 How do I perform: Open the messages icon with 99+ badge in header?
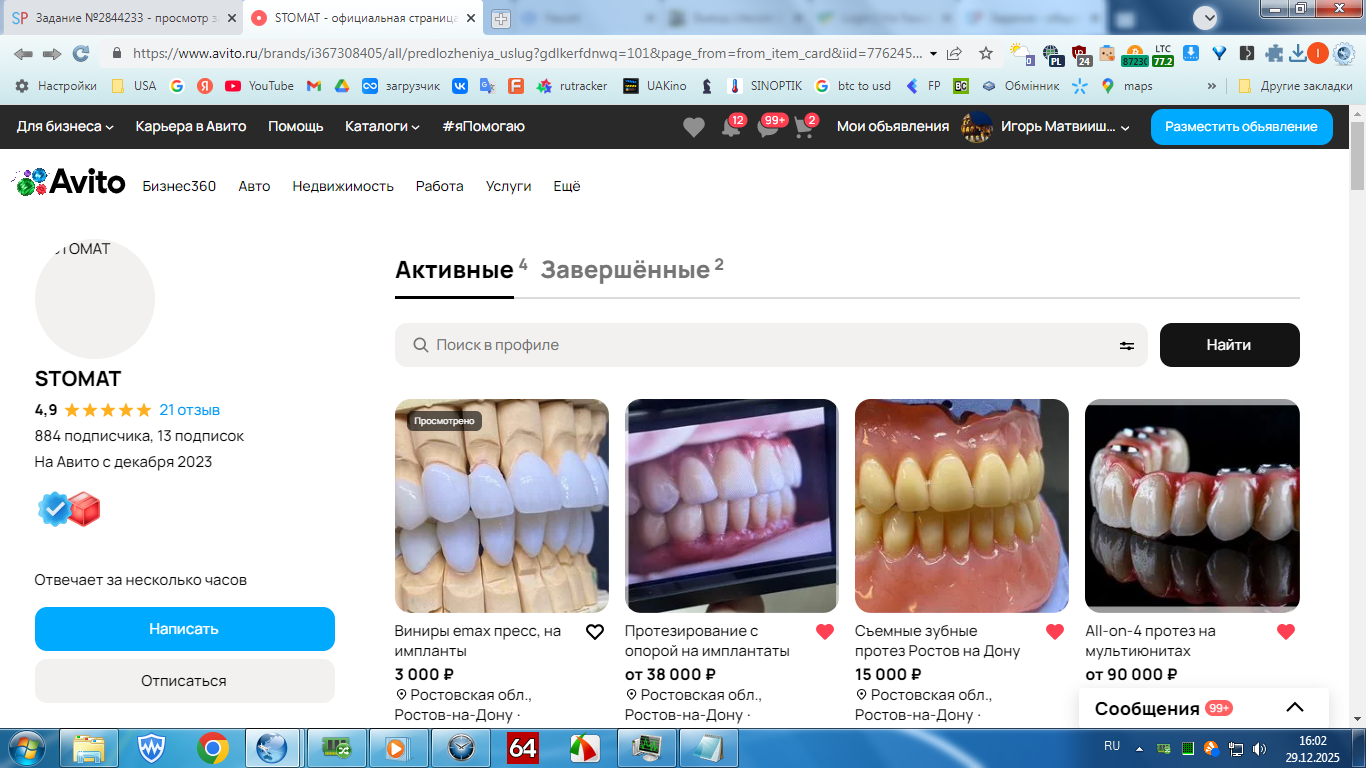point(769,127)
